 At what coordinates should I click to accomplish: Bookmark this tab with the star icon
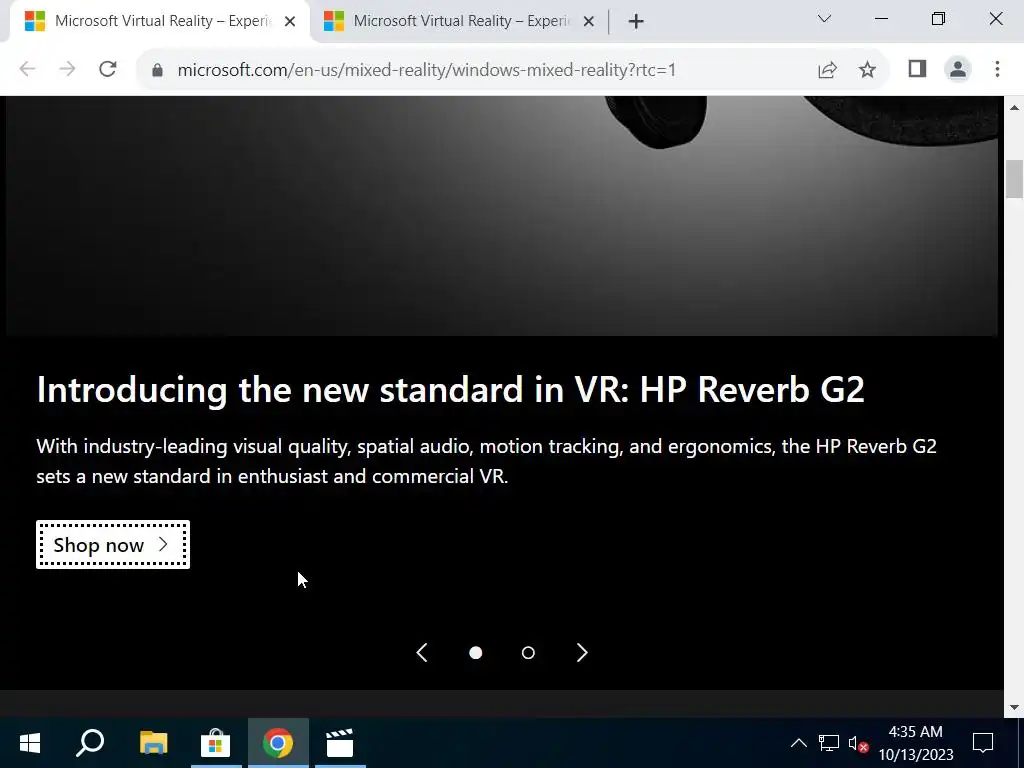tap(867, 69)
